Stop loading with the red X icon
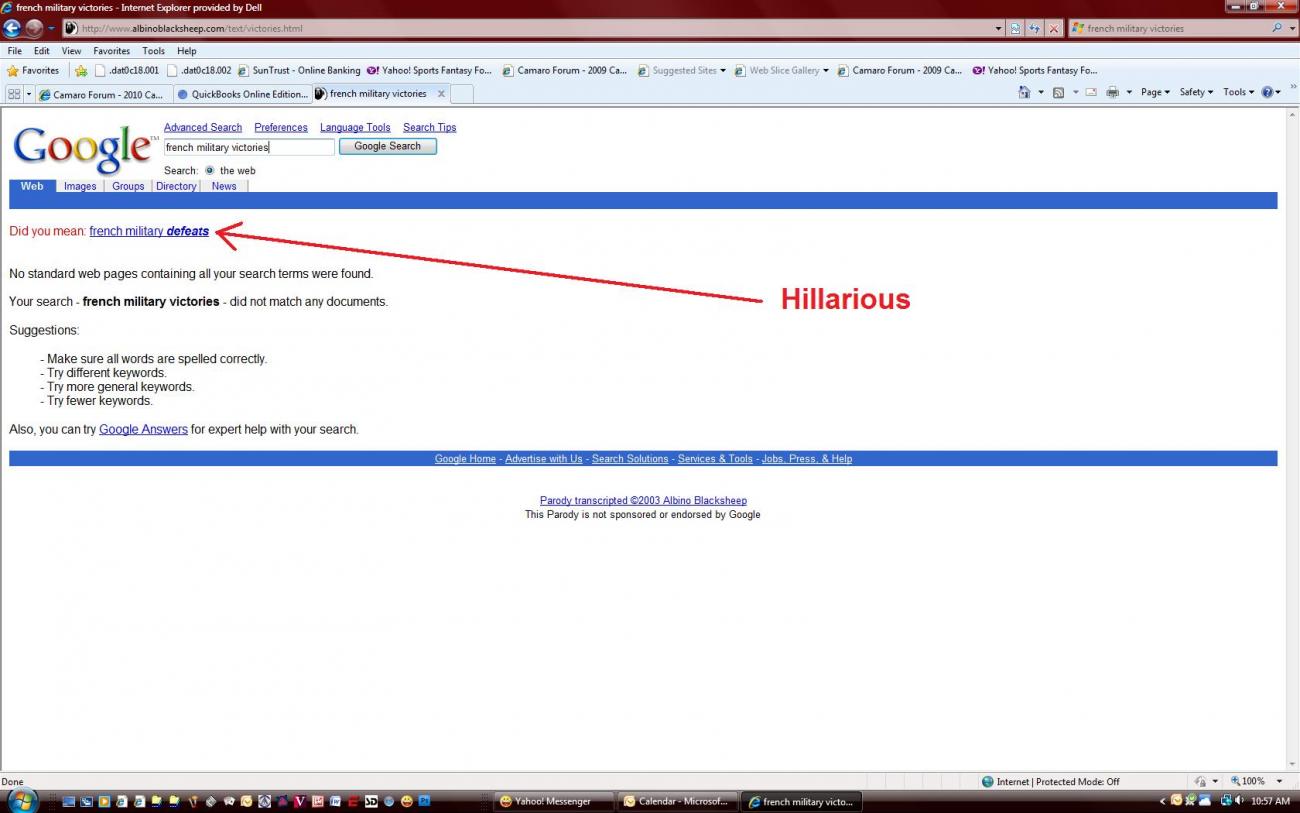 pyautogui.click(x=1054, y=28)
